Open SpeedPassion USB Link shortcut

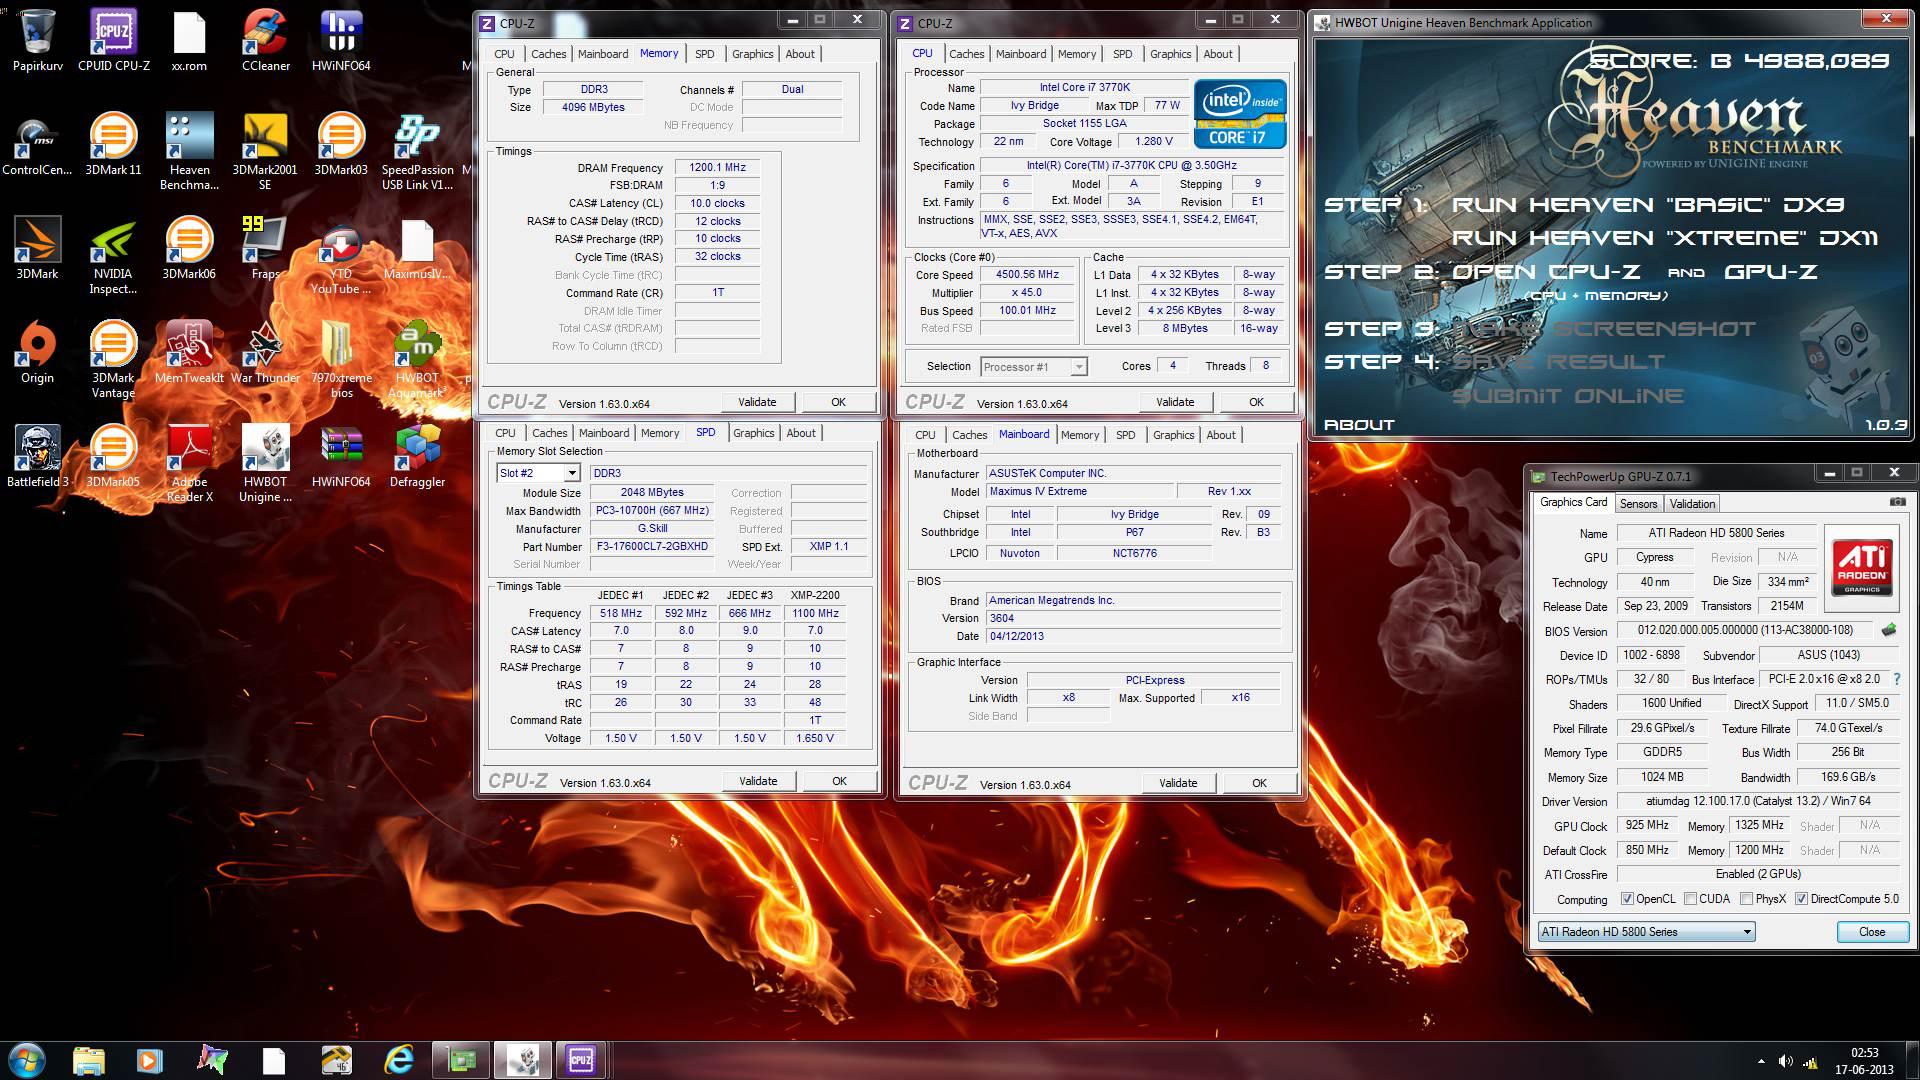click(x=417, y=150)
